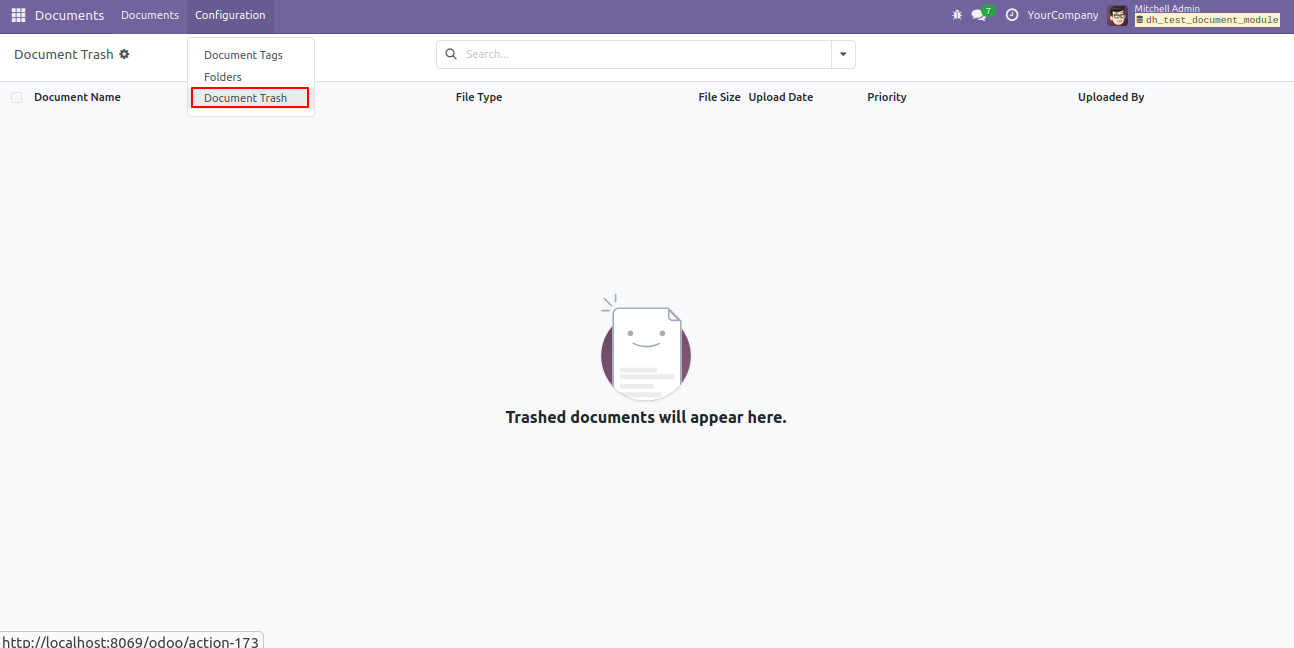Click the bug debug tools icon
Image resolution: width=1294 pixels, height=648 pixels.
[x=957, y=15]
